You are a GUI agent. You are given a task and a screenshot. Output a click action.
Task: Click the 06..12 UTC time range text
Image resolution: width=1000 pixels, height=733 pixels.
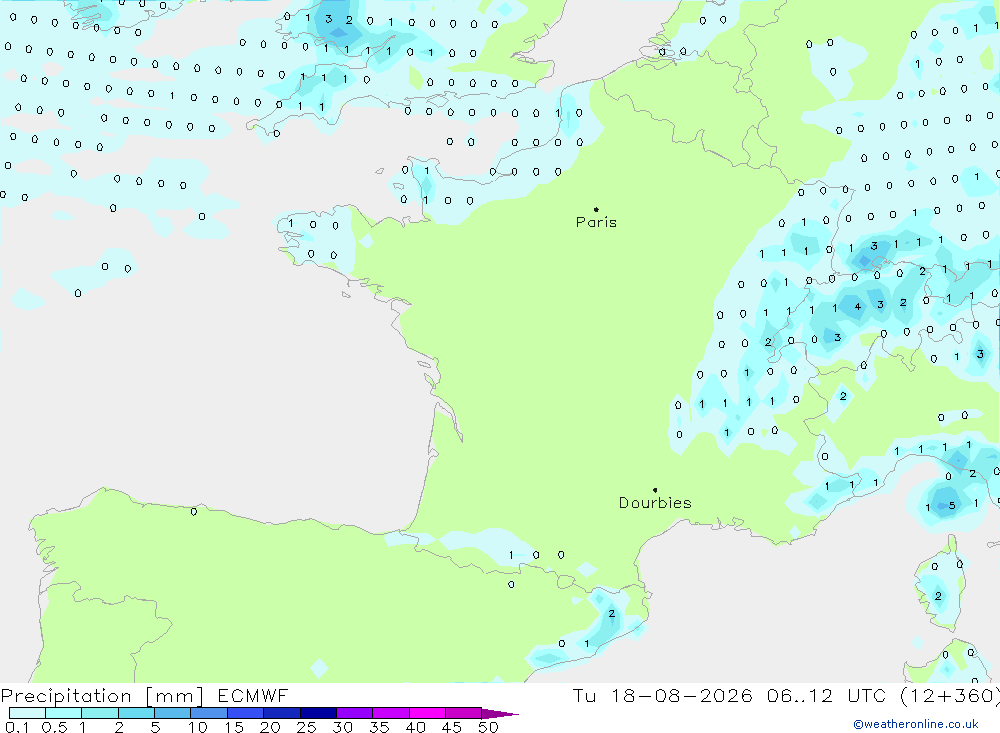pyautogui.click(x=826, y=695)
